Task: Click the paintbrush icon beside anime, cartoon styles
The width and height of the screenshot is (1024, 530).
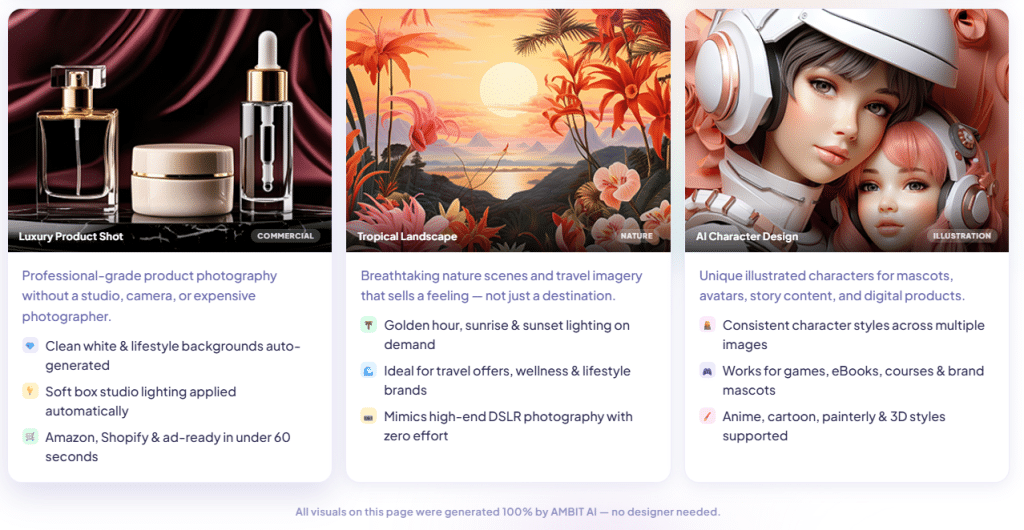Action: tap(707, 416)
